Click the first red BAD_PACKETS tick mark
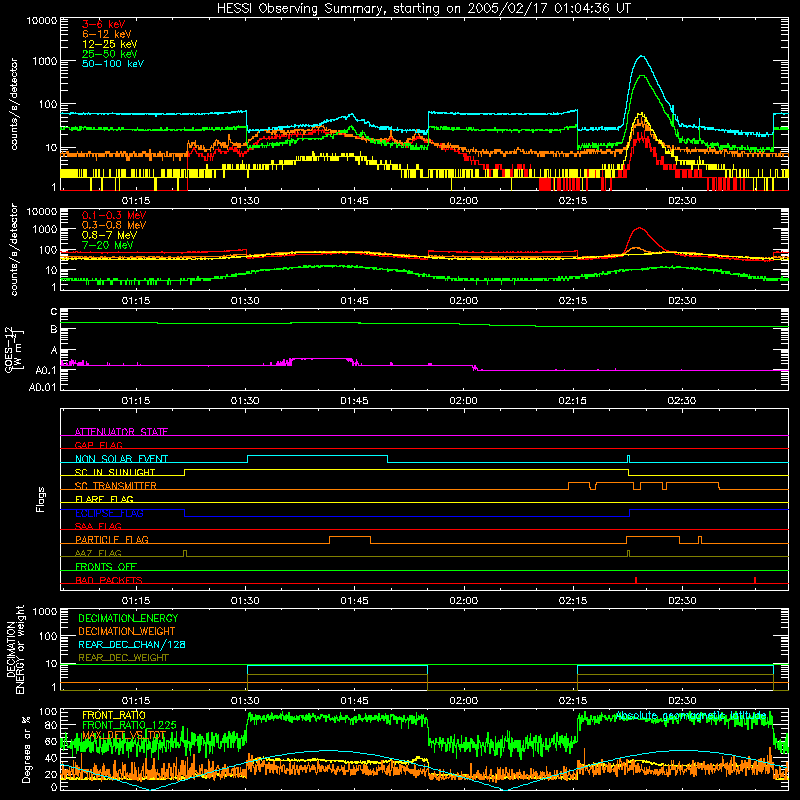Screen dimensions: 800x800 (636, 580)
